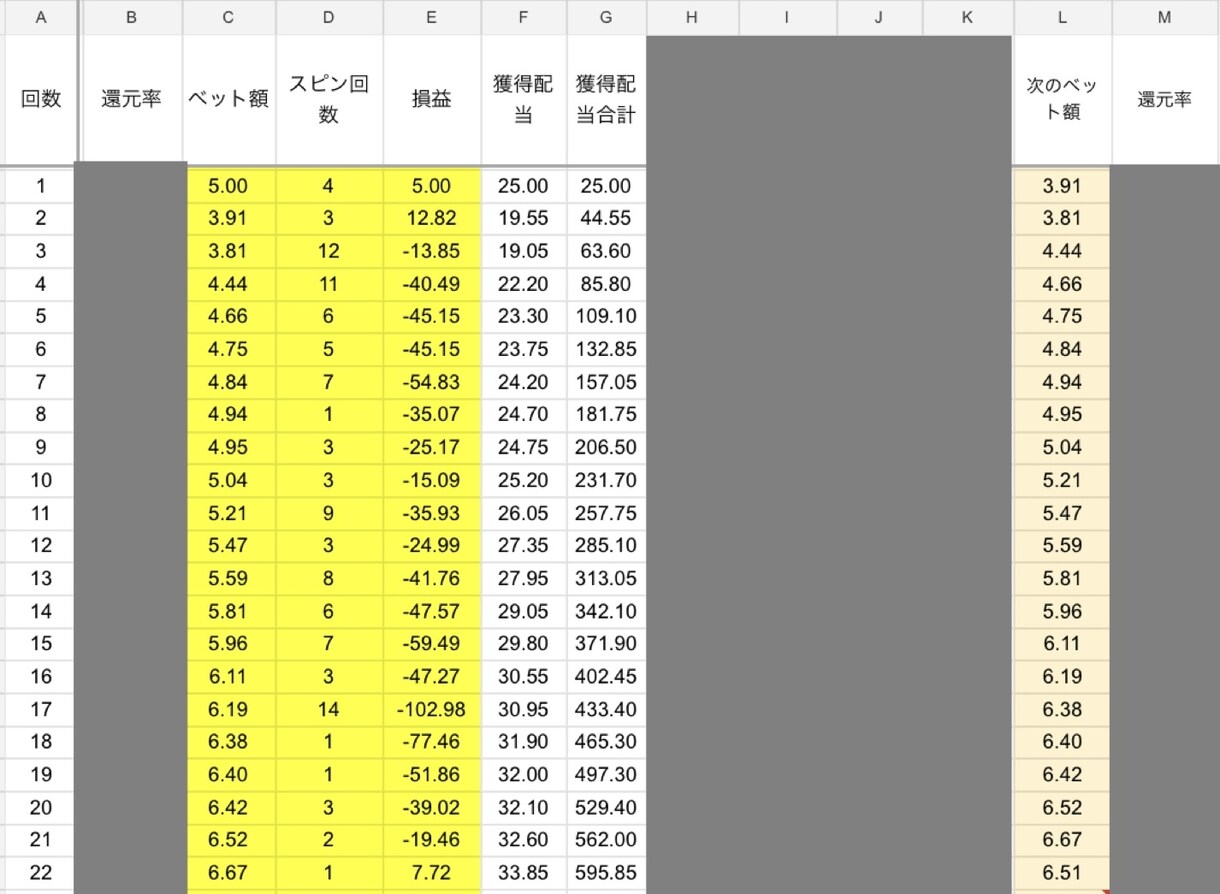This screenshot has width=1220, height=894.
Task: Select profit cell -102.98
Action: click(x=431, y=709)
